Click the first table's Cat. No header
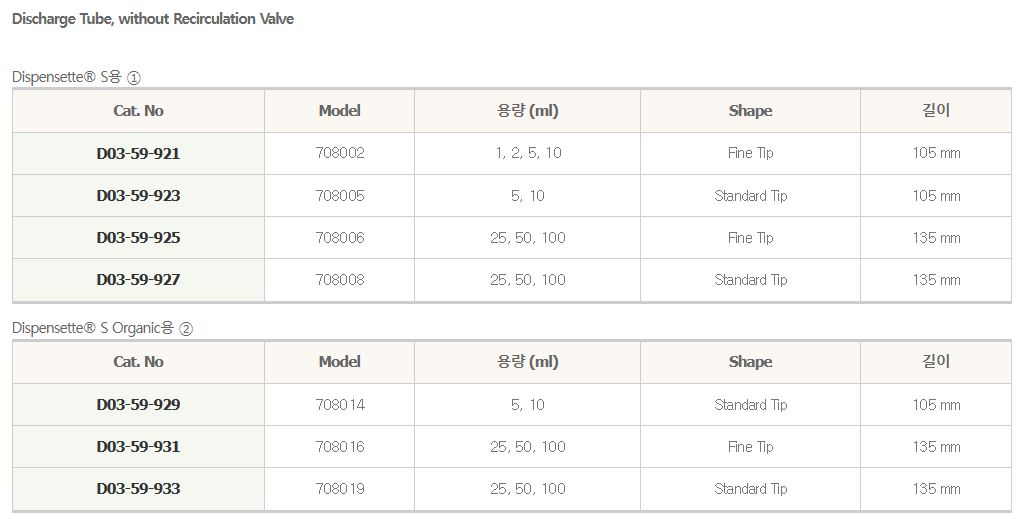1020x525 pixels. 138,111
